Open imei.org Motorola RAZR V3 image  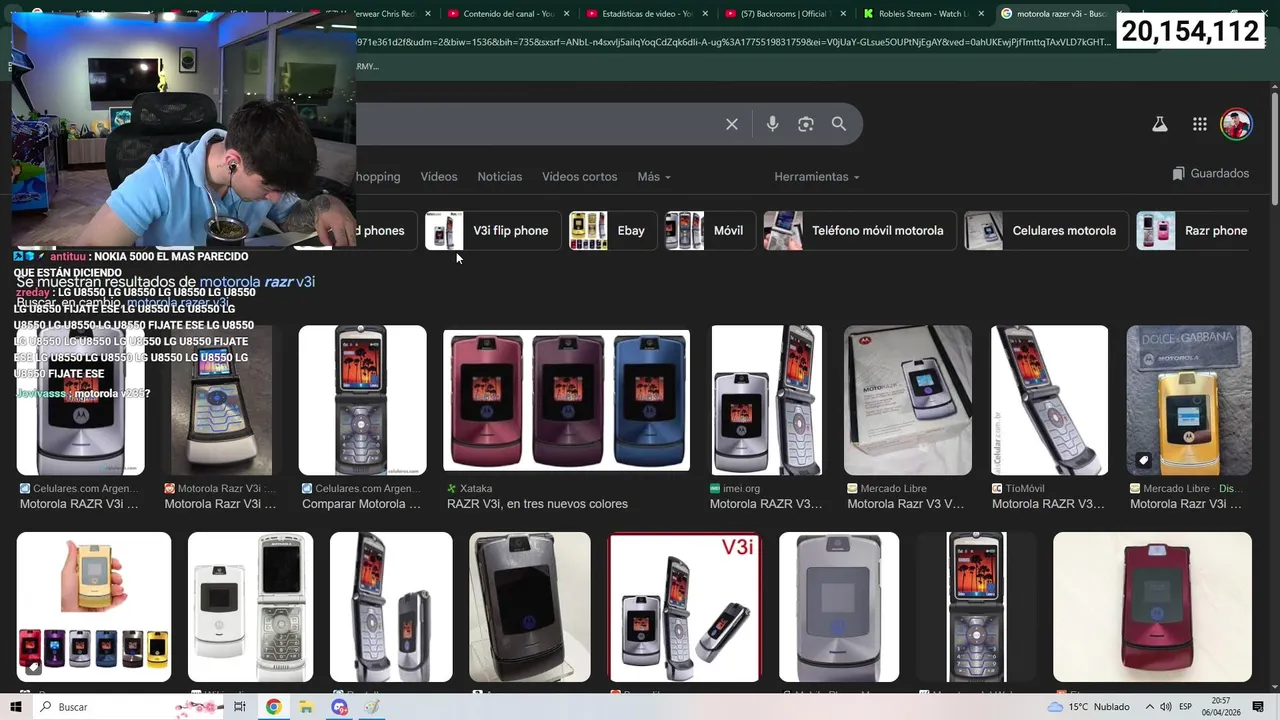(x=767, y=400)
